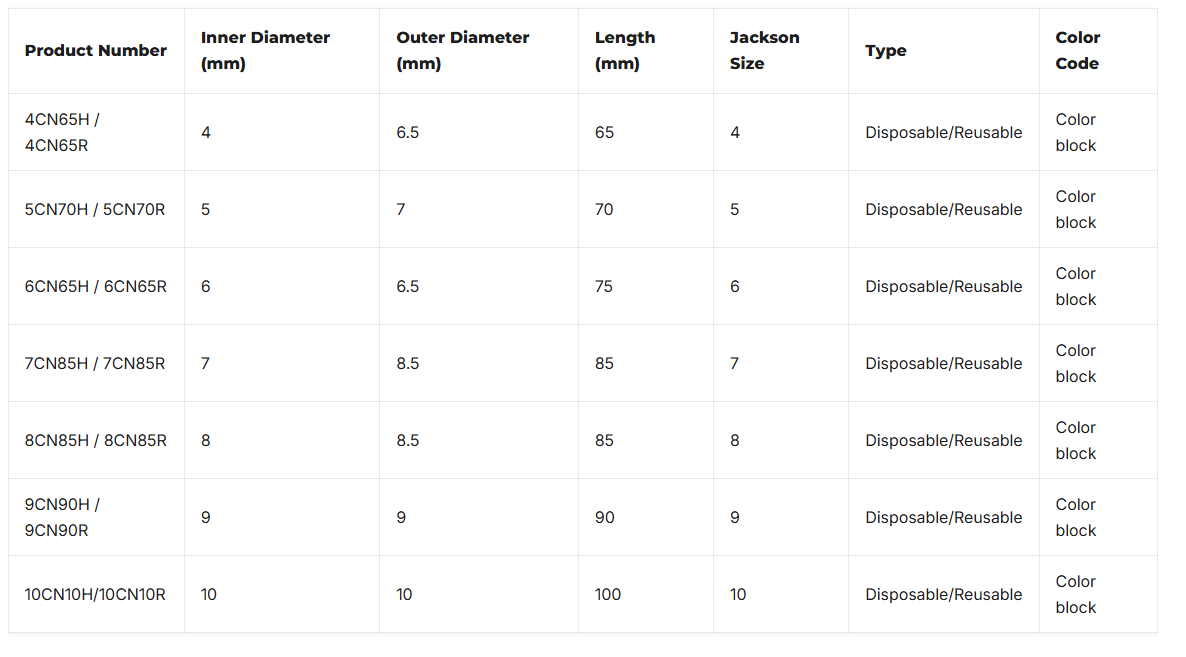This screenshot has width=1186, height=657.
Task: Click the Length (mm) column header
Action: pos(625,51)
